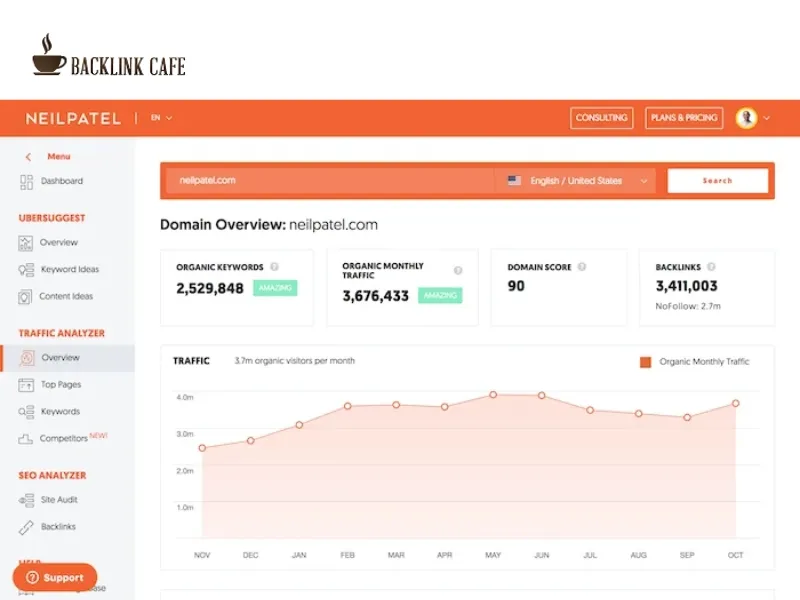Click the Search button
800x600 pixels.
click(717, 181)
